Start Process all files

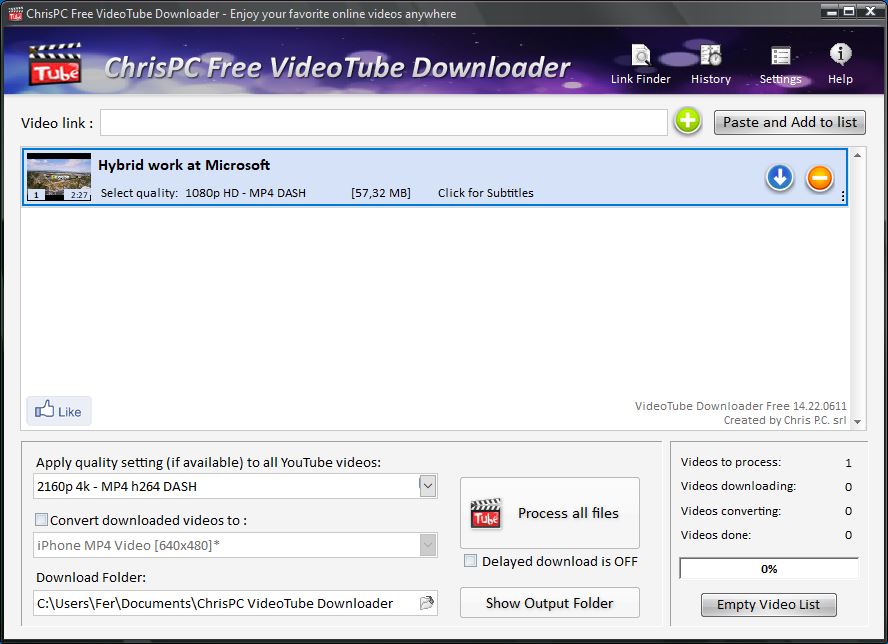pos(549,513)
